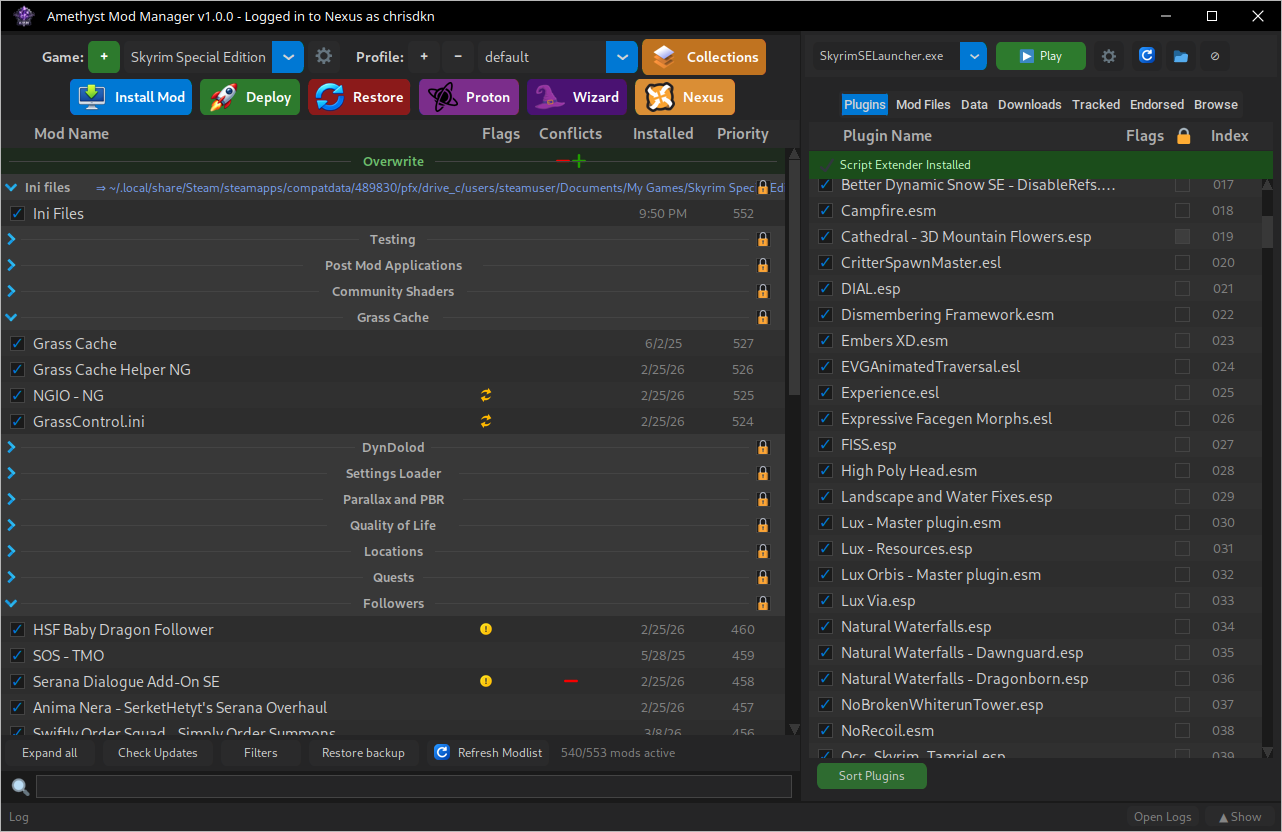Image resolution: width=1282 pixels, height=832 pixels.
Task: Open the Data tab
Action: click(x=974, y=104)
